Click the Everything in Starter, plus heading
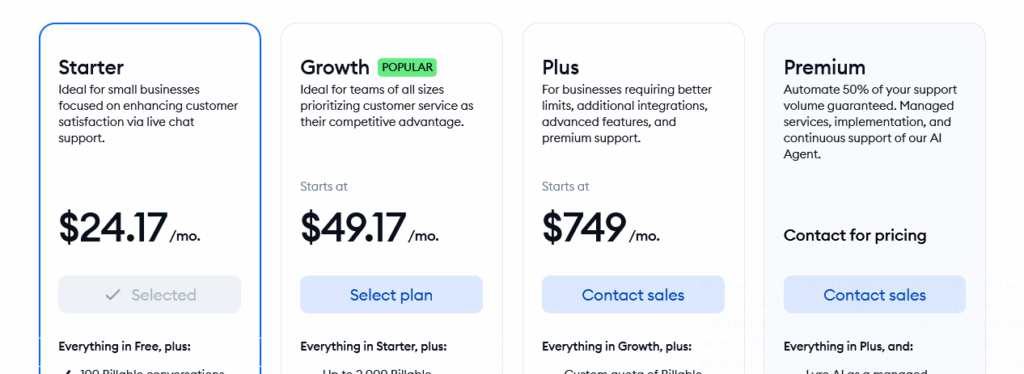The width and height of the screenshot is (1024, 374). point(374,347)
